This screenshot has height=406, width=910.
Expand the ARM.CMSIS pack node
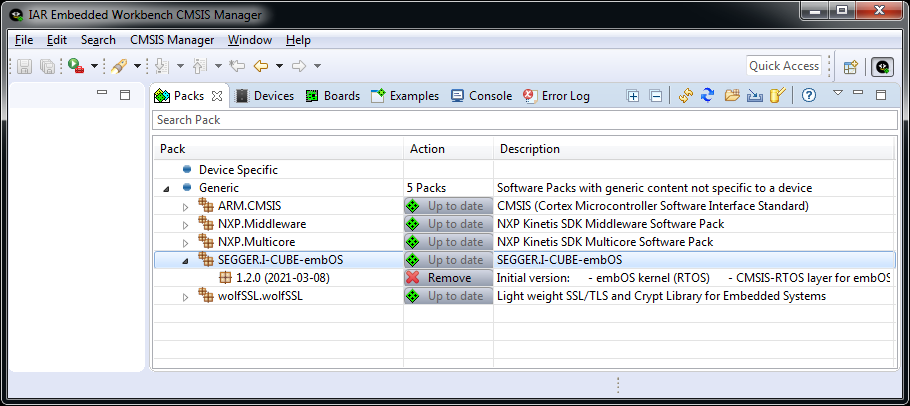tap(185, 206)
